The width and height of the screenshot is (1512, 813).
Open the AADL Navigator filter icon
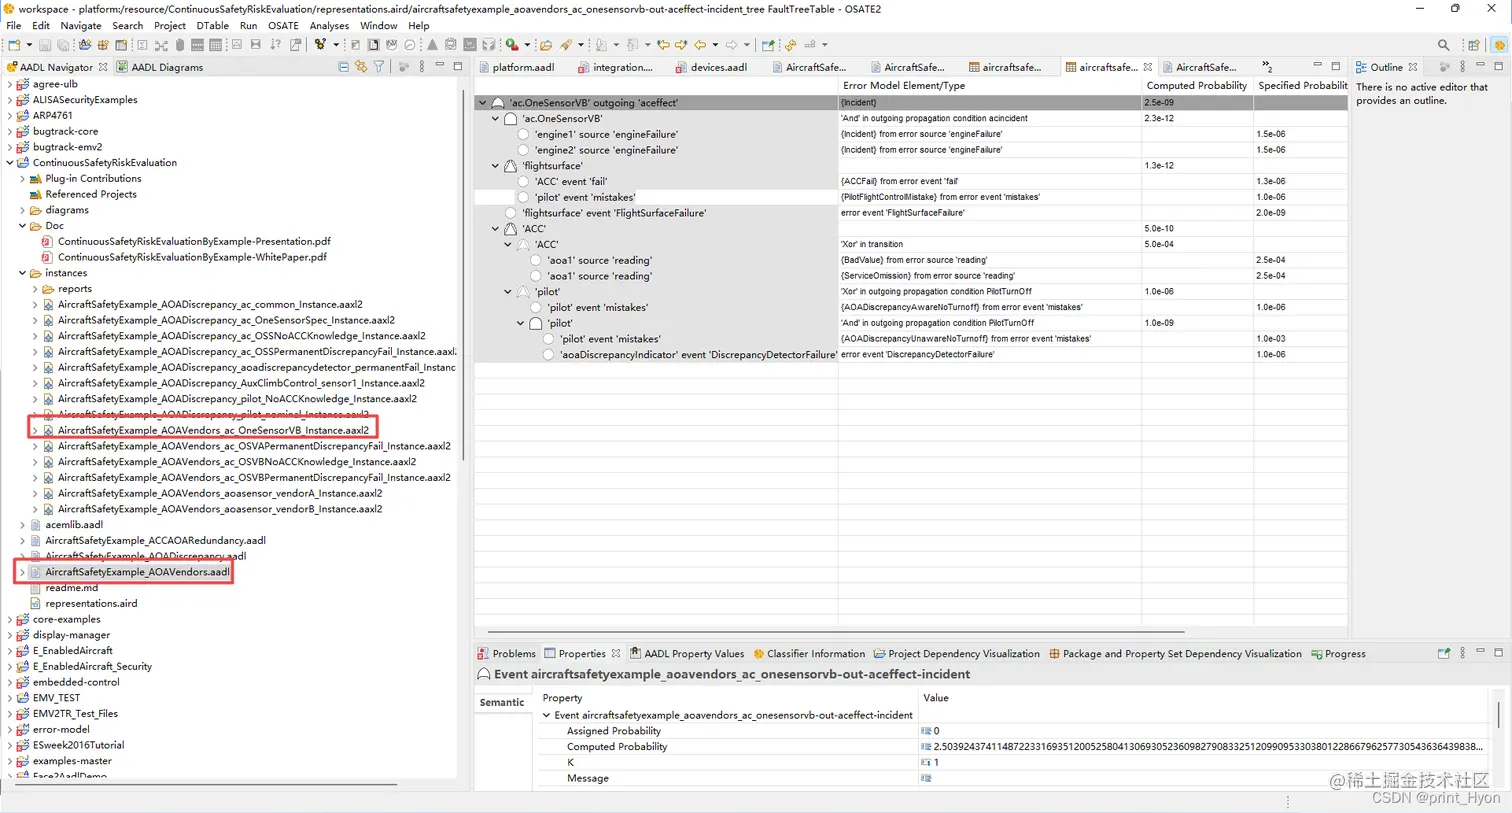[x=379, y=67]
